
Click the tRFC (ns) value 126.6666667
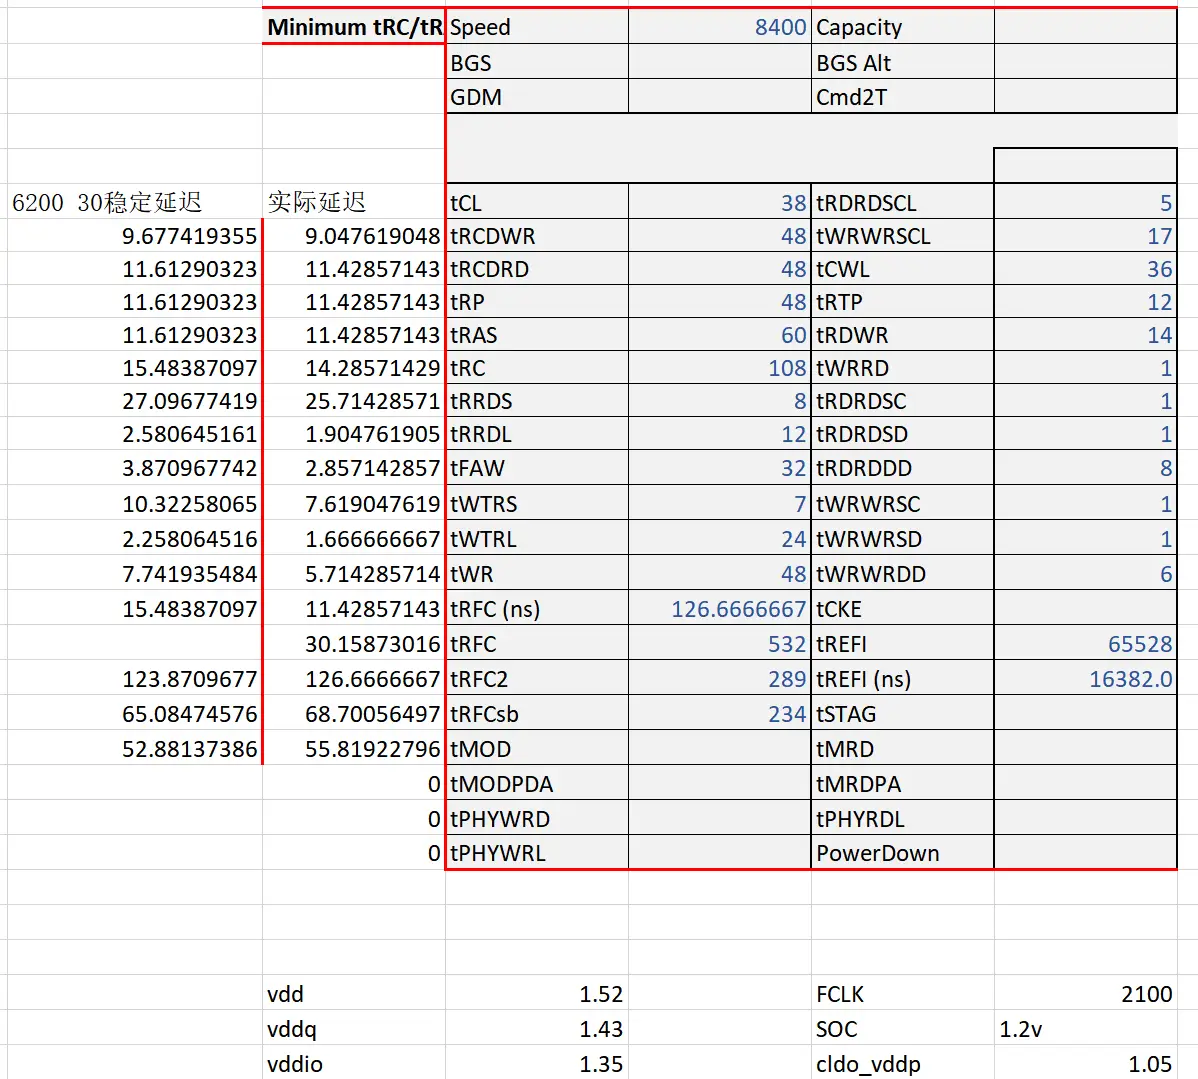pyautogui.click(x=720, y=608)
